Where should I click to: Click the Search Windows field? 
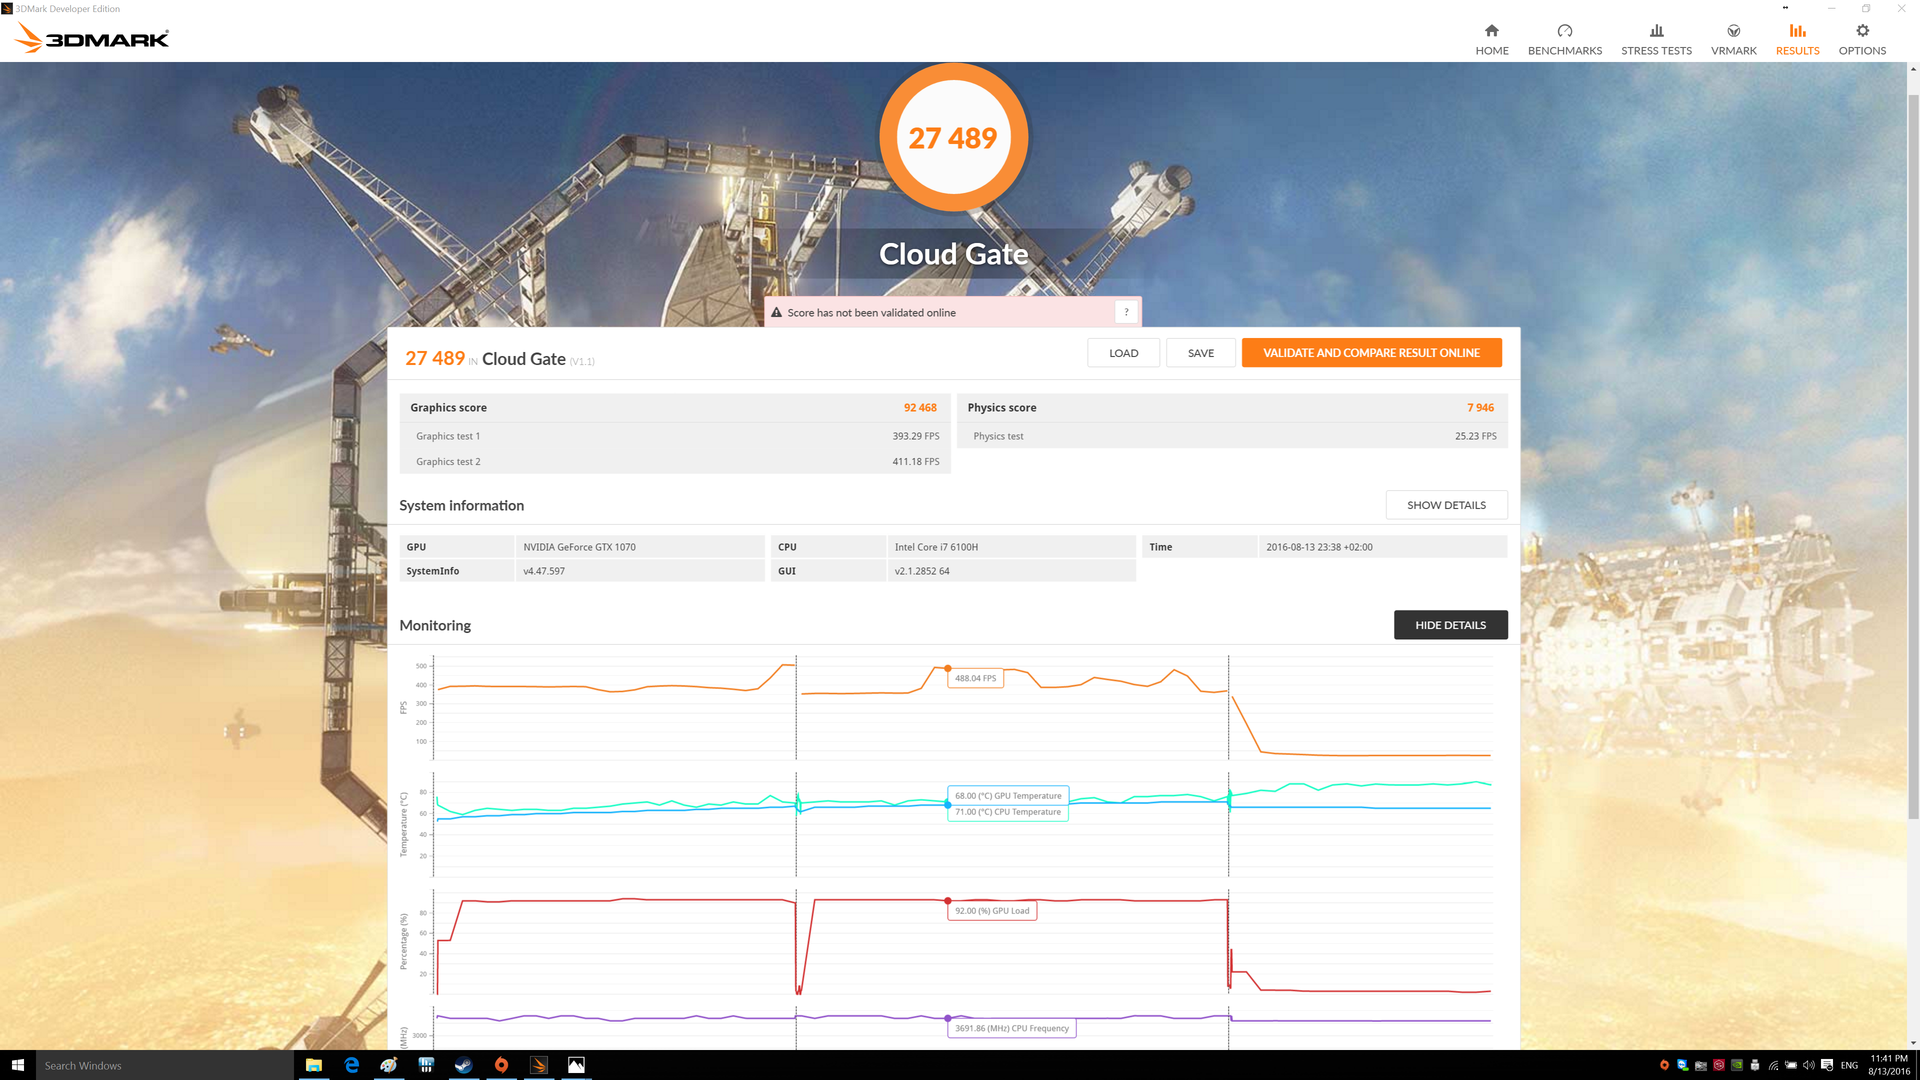(165, 1065)
